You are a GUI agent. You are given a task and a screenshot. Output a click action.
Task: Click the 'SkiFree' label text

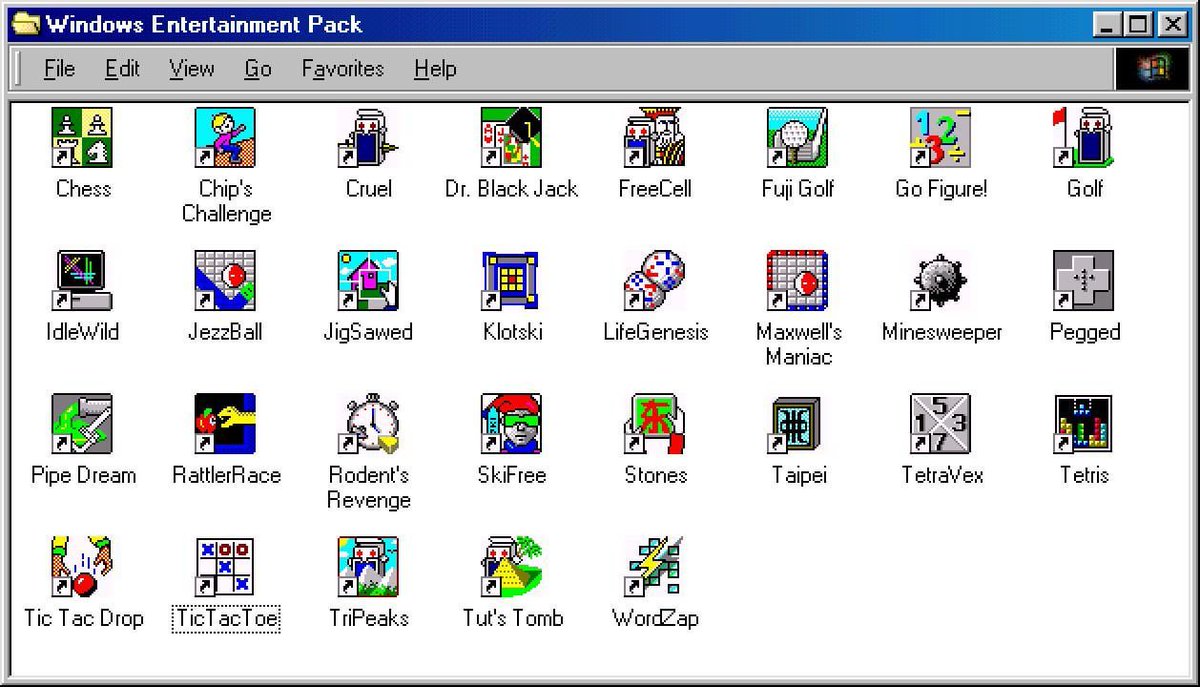tap(512, 475)
